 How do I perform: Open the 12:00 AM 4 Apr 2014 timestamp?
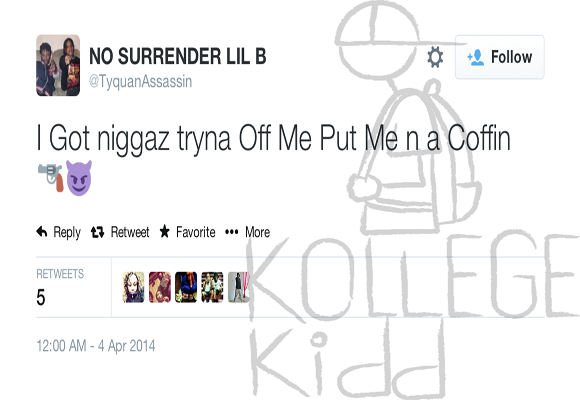tap(96, 346)
